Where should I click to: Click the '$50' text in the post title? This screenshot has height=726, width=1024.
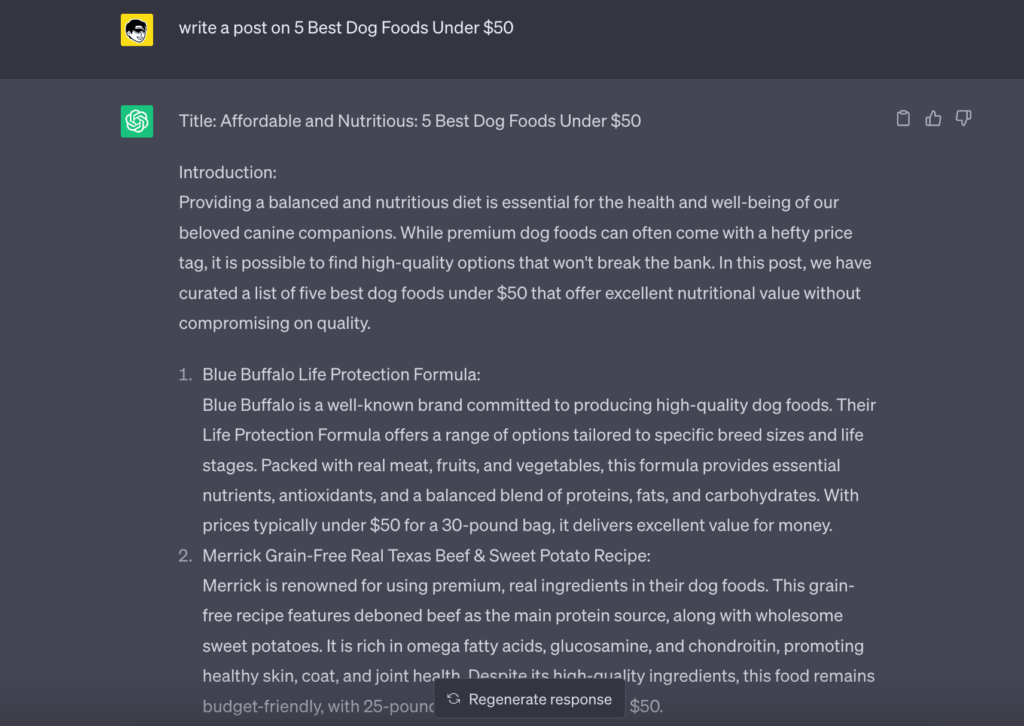(626, 120)
